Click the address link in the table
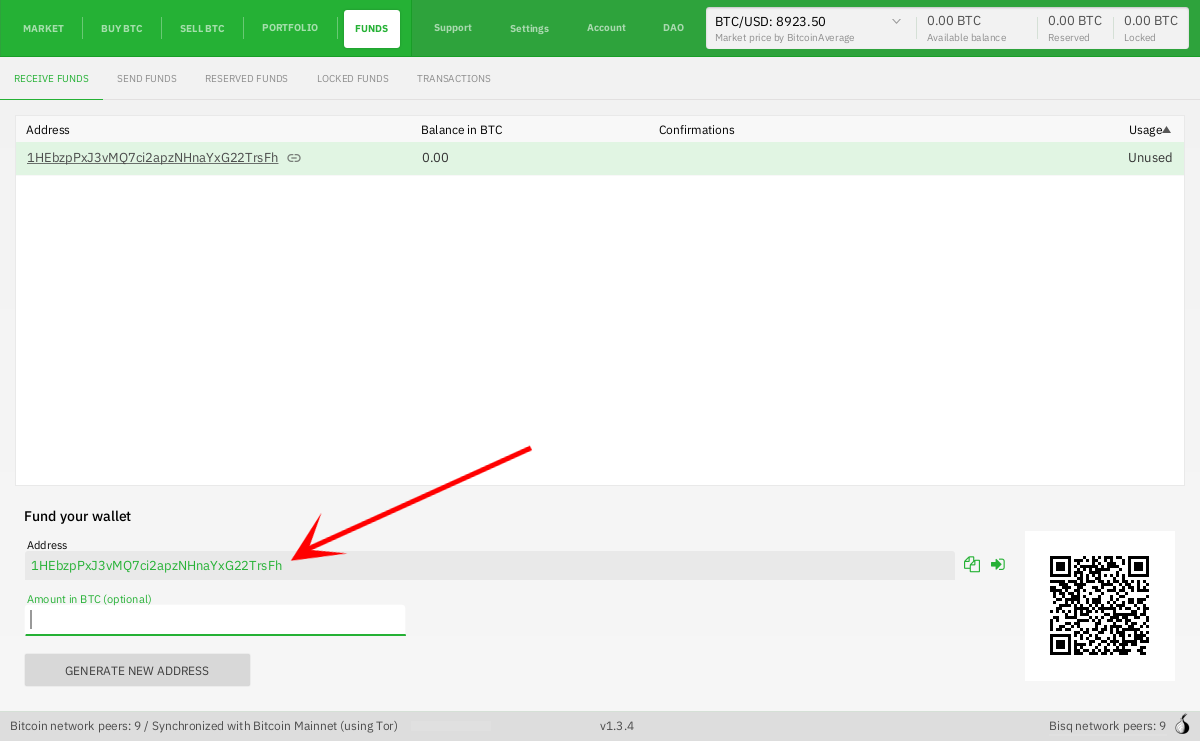1200x741 pixels. [152, 158]
